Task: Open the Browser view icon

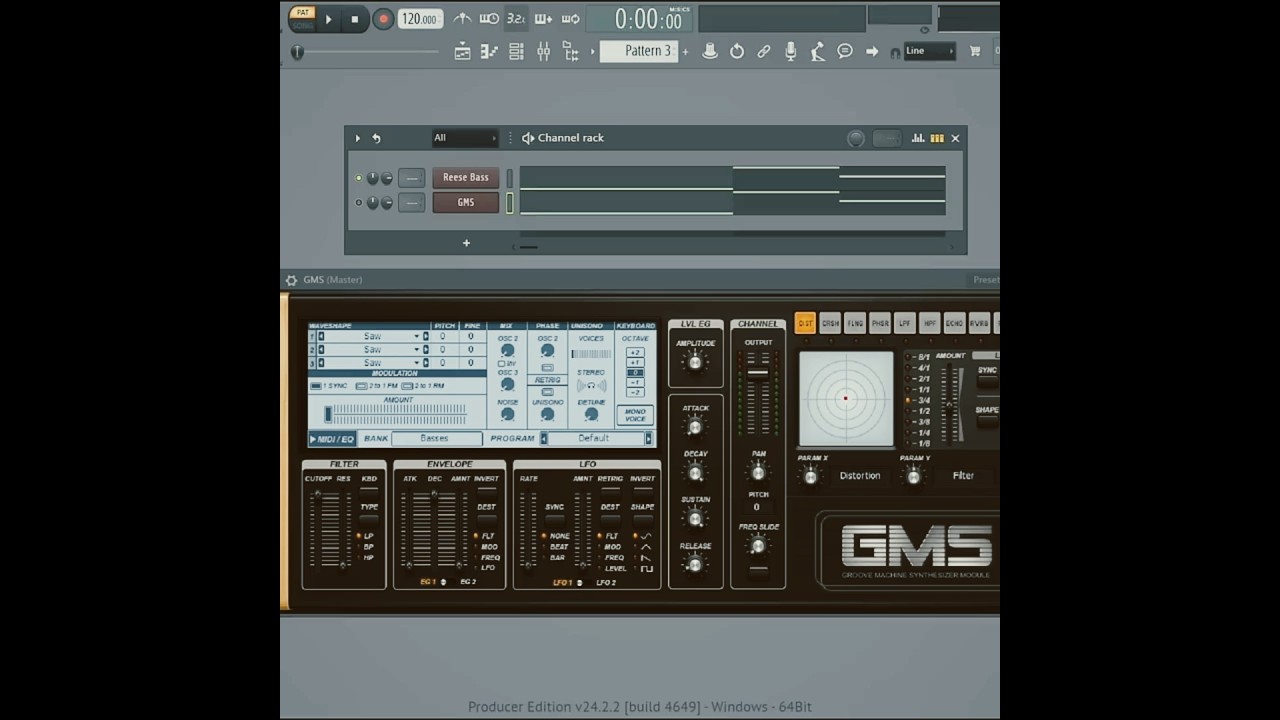Action: click(x=570, y=52)
